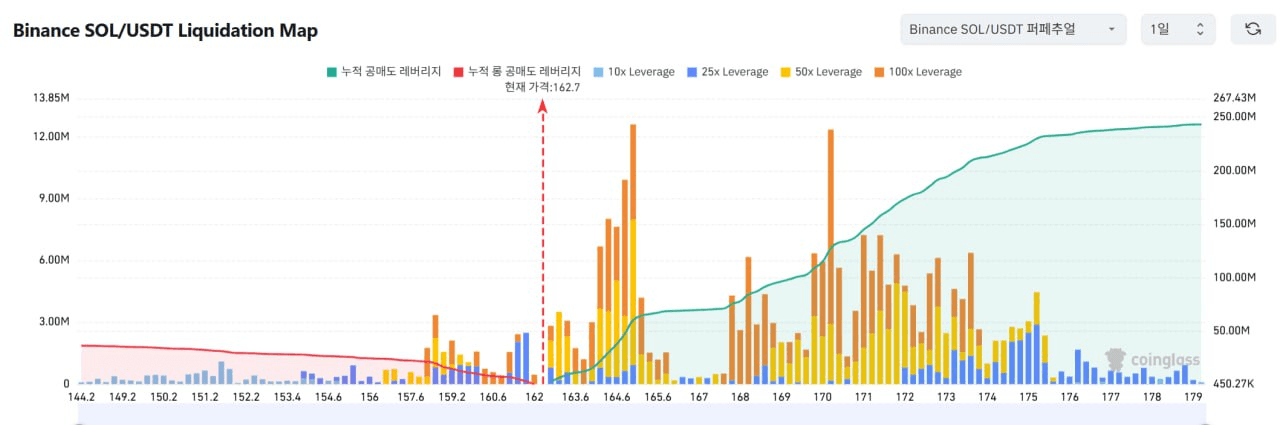The width and height of the screenshot is (1280, 425).
Task: Click the 156 price axis label
Action: click(x=370, y=397)
